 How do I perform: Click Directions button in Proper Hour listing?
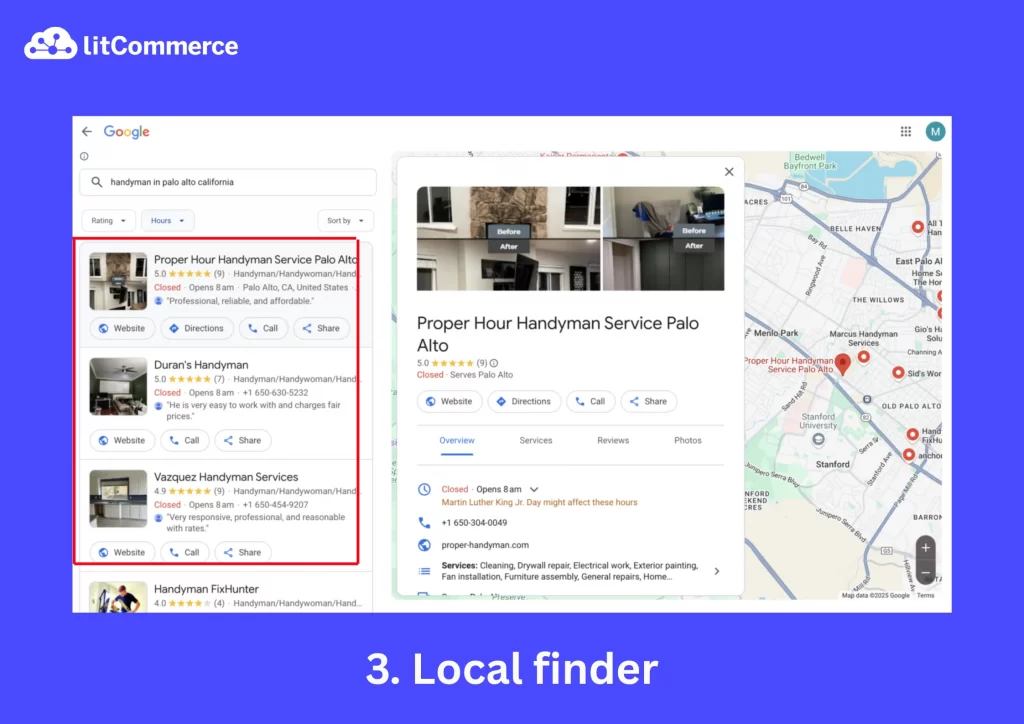coord(197,328)
